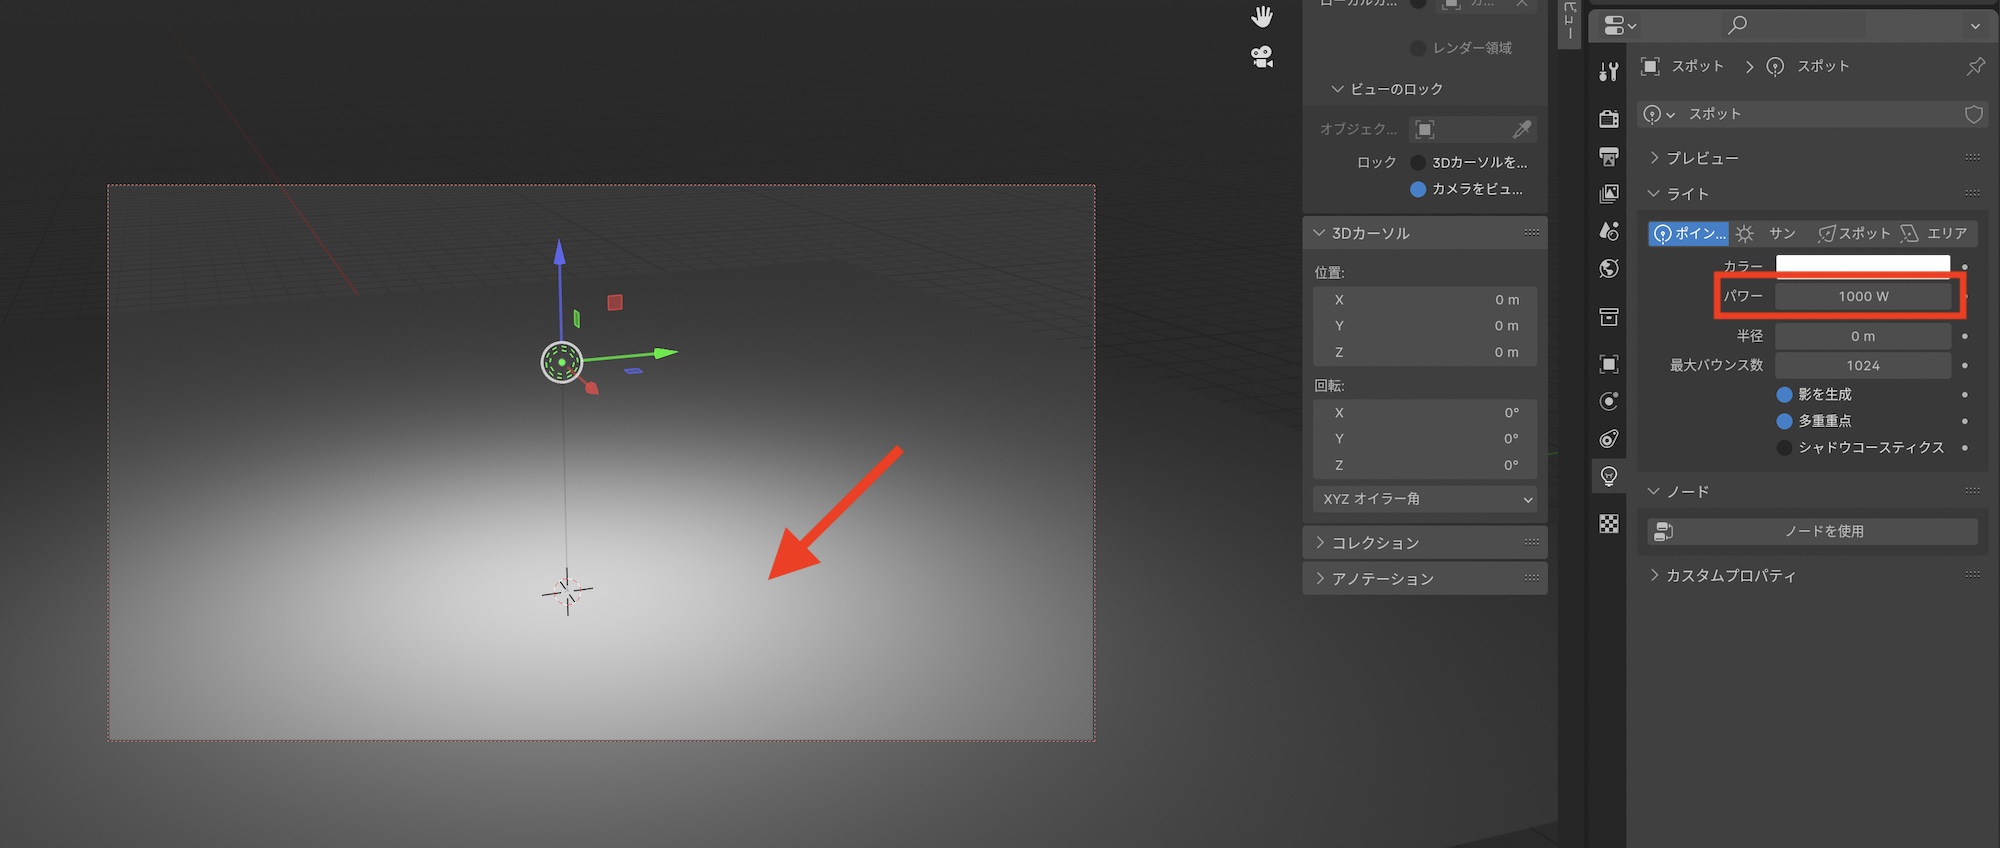The width and height of the screenshot is (2000, 848).
Task: Open the World properties globe icon
Action: click(1608, 268)
